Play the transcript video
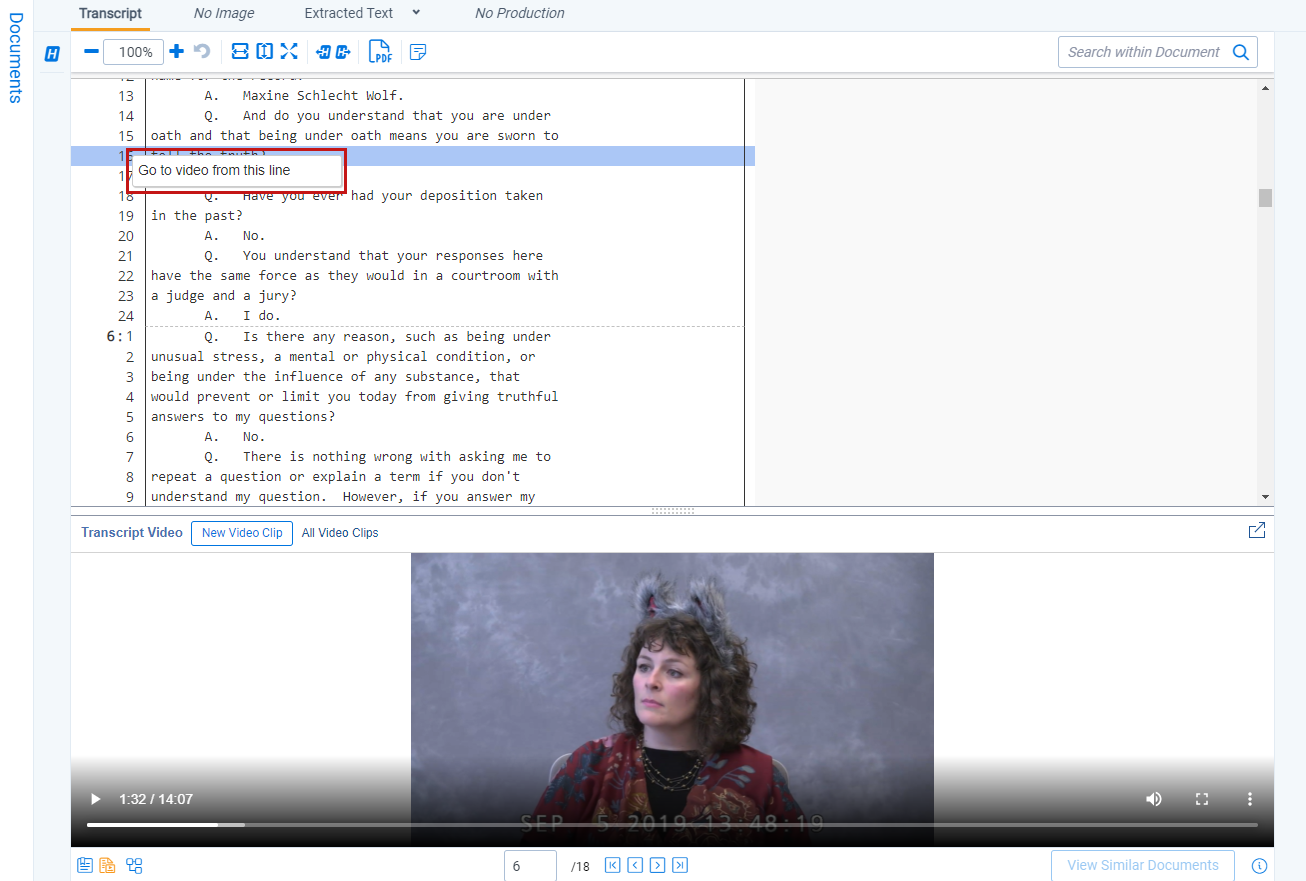 tap(96, 799)
